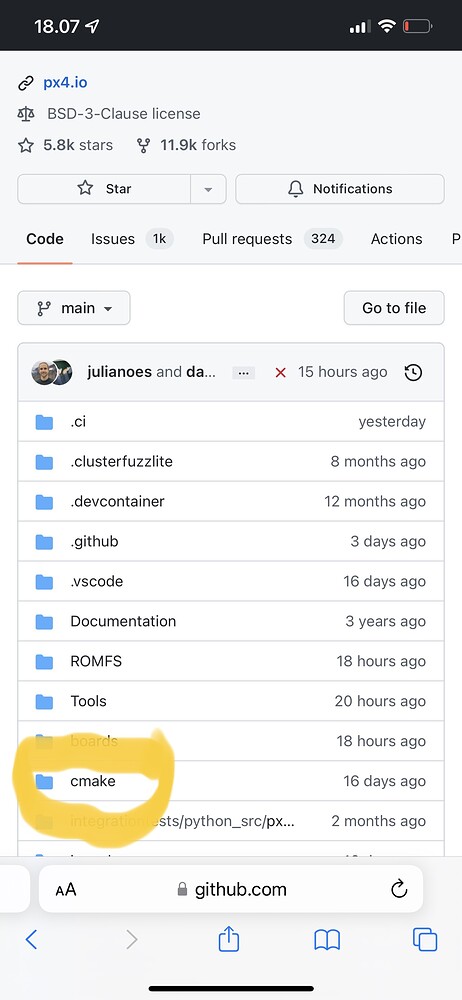This screenshot has width=462, height=1000.
Task: Open the Actions tab
Action: coord(396,239)
